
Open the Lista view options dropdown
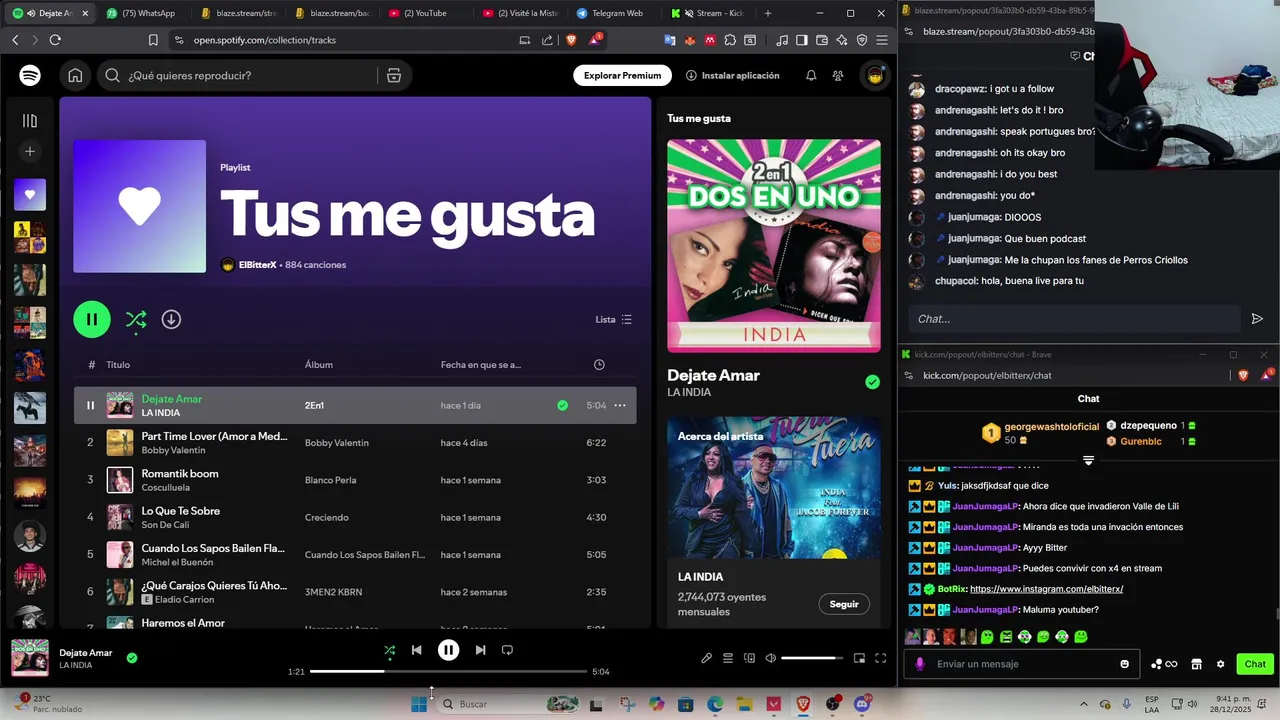614,319
